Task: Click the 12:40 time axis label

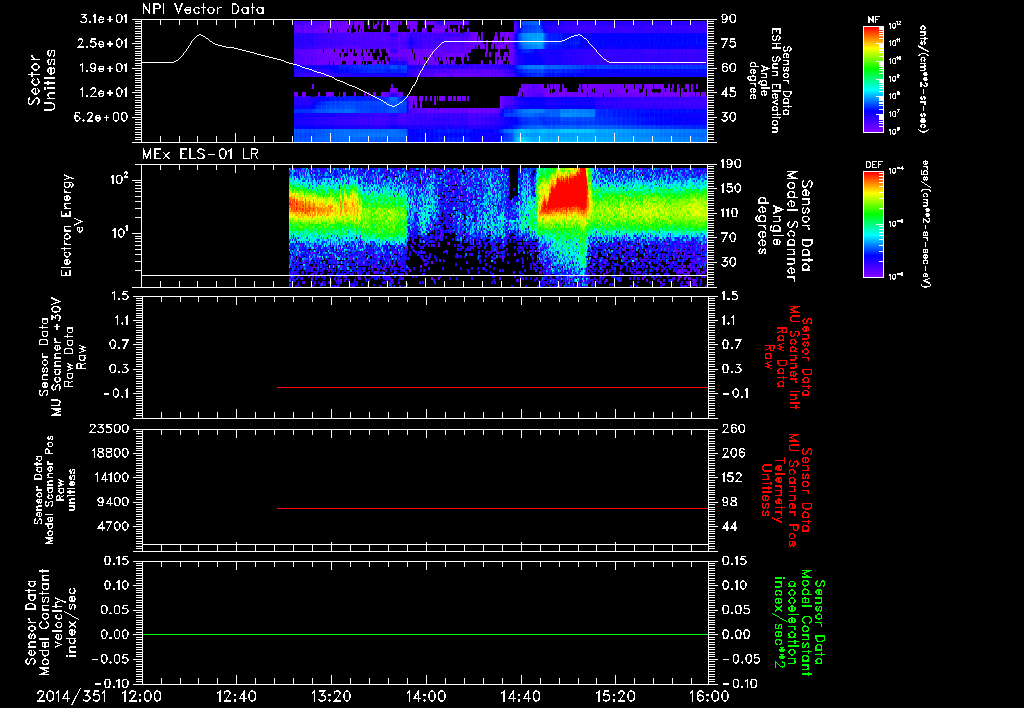Action: click(x=236, y=696)
